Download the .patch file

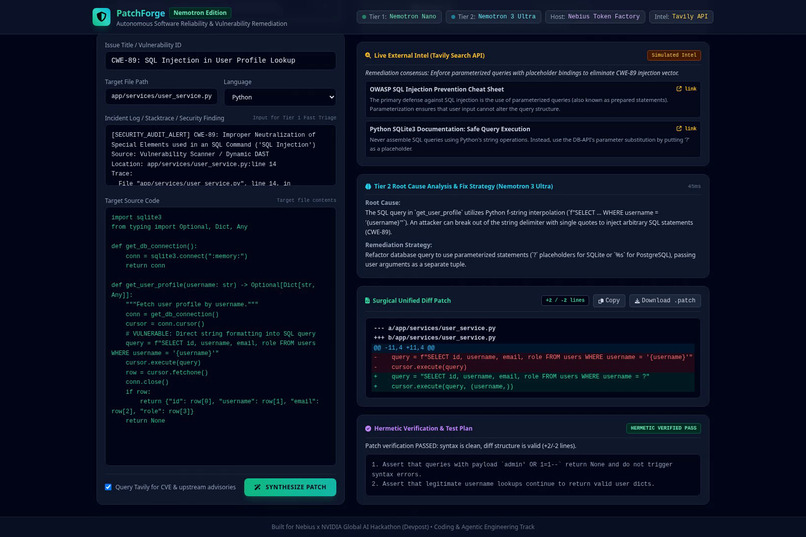[665, 301]
